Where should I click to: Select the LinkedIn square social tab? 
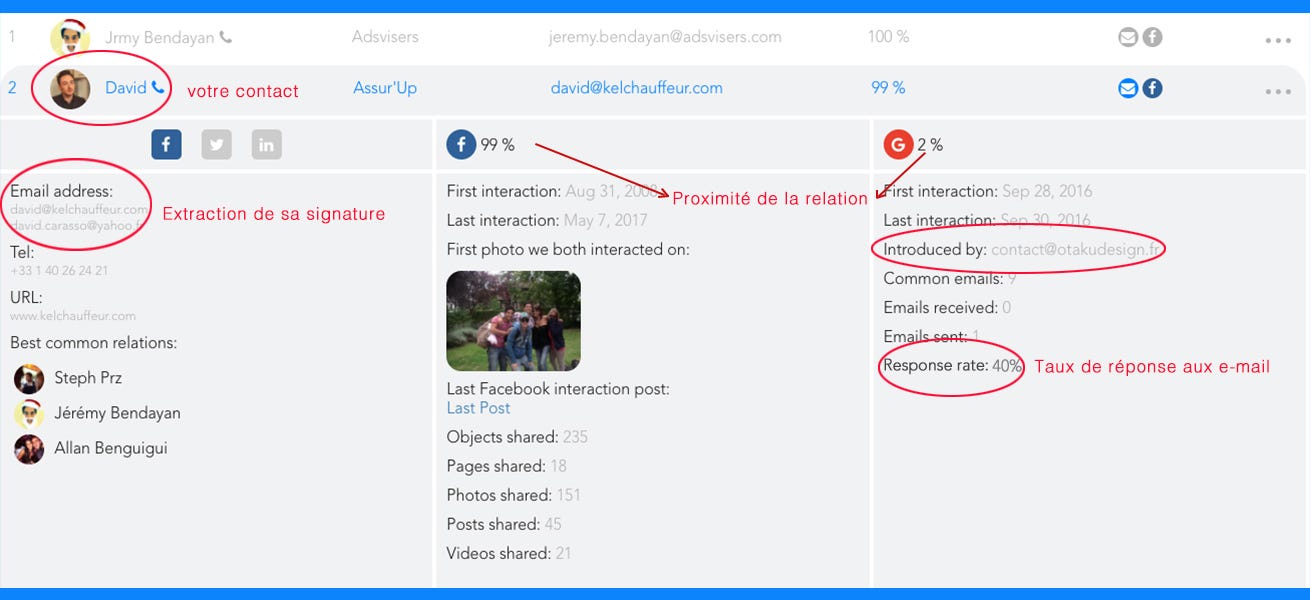tap(266, 145)
